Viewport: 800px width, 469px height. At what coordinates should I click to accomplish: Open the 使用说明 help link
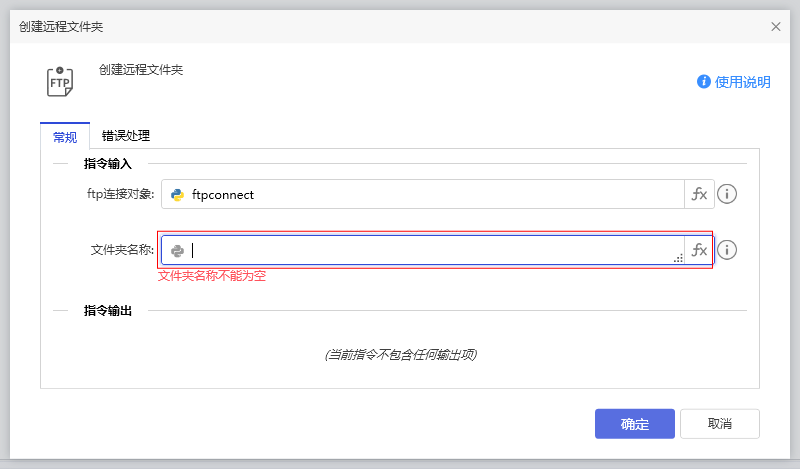(742, 82)
